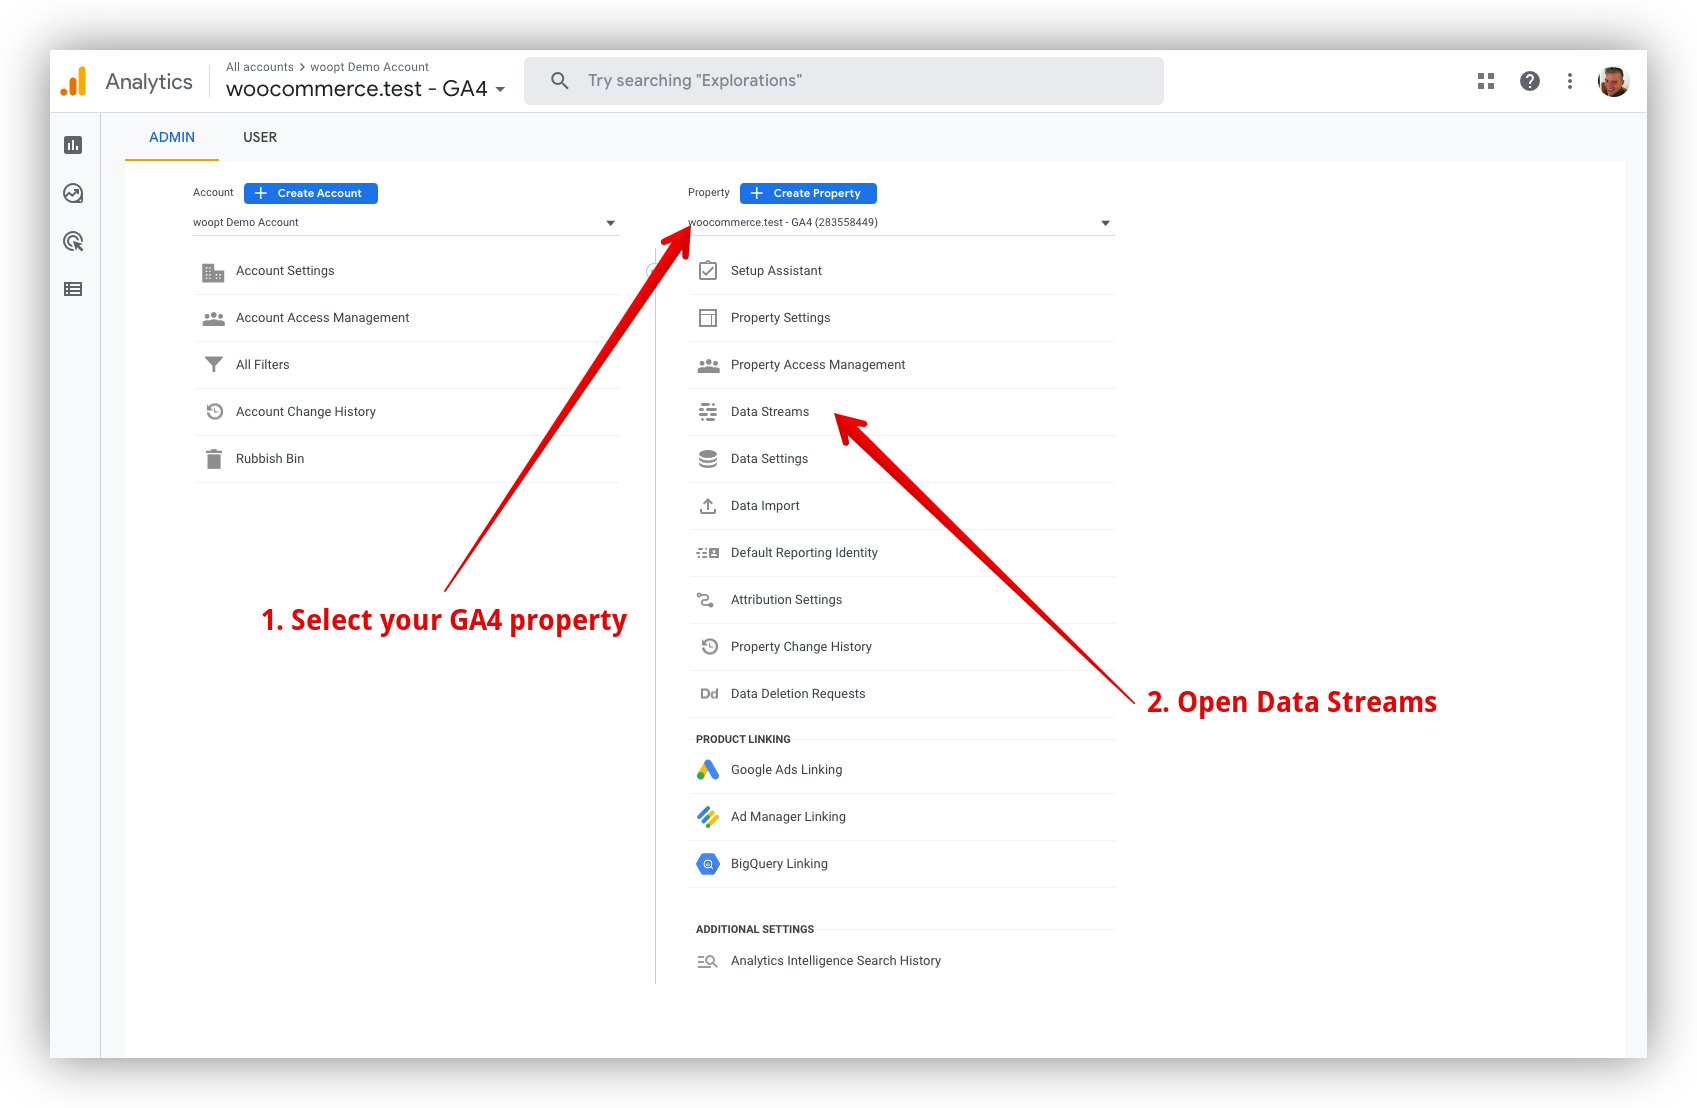1697x1108 pixels.
Task: Open the property picker in header
Action: (365, 89)
